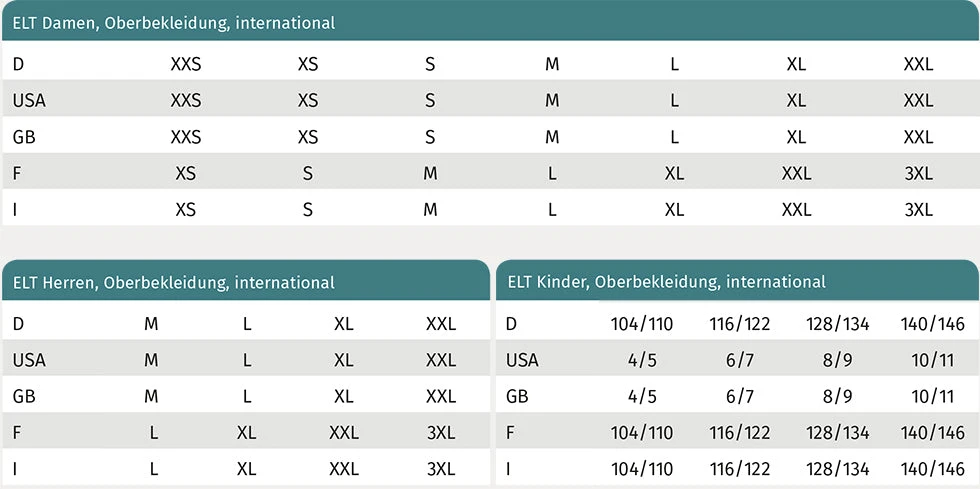Image resolution: width=980 pixels, height=489 pixels.
Task: Select the F row label in Kinder table
Action: (x=511, y=433)
